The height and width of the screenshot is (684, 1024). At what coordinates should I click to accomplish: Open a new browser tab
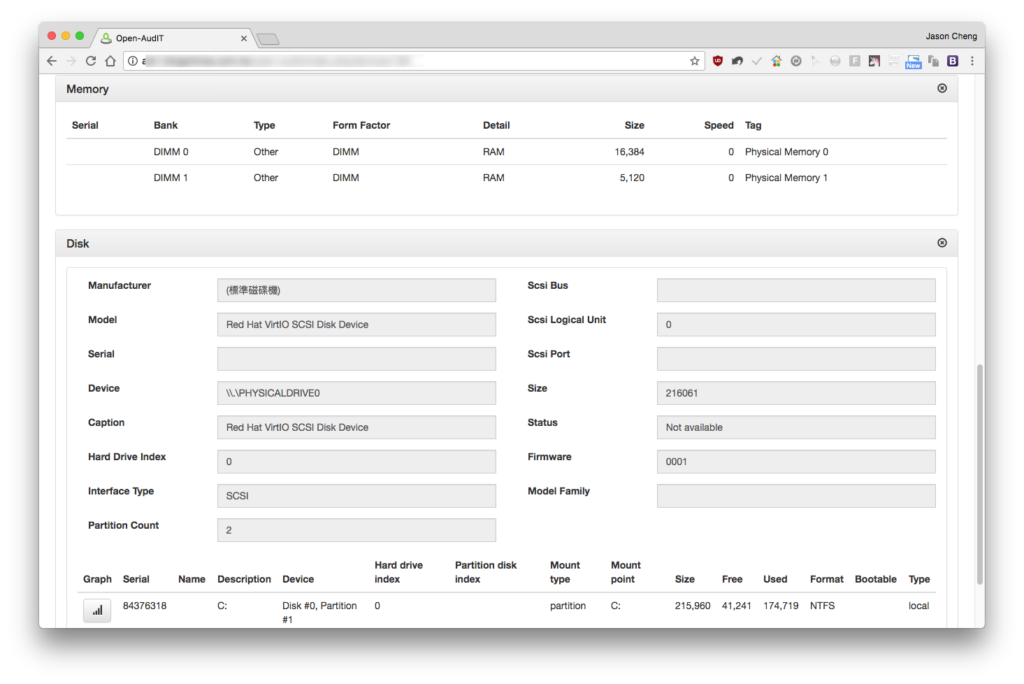[x=268, y=39]
